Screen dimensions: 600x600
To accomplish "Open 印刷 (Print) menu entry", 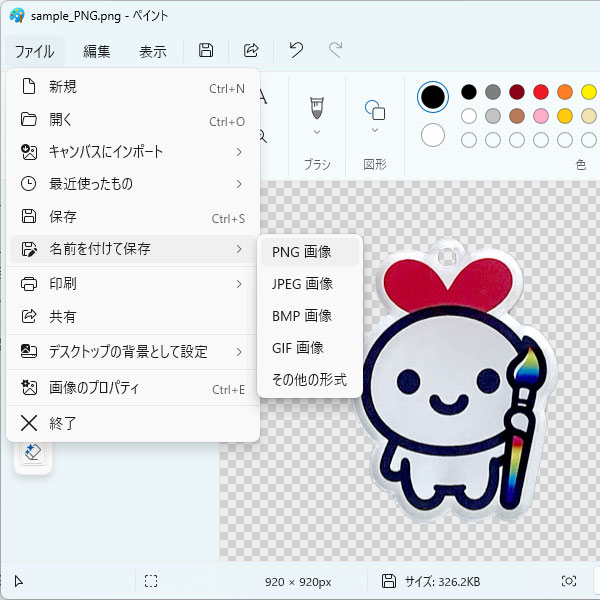I will (132, 284).
